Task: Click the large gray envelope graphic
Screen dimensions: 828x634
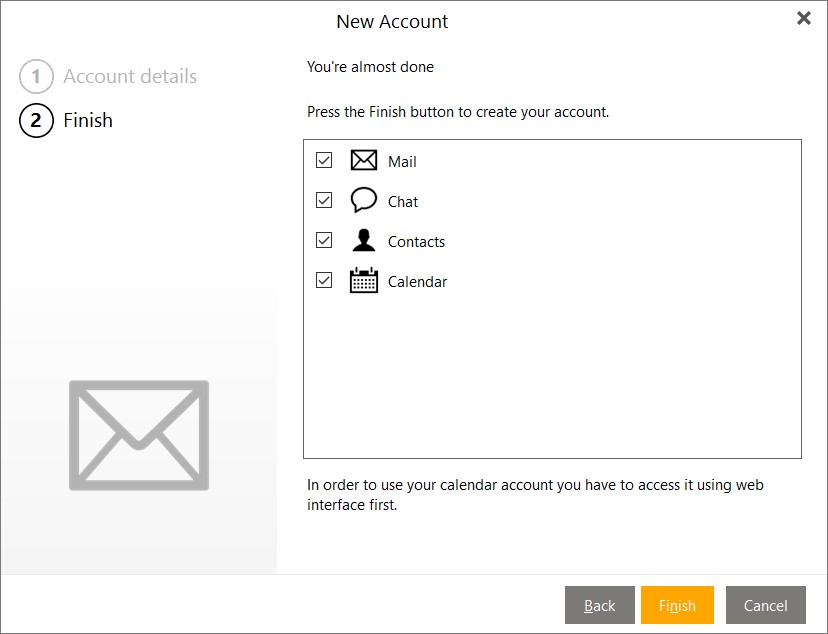Action: 139,435
